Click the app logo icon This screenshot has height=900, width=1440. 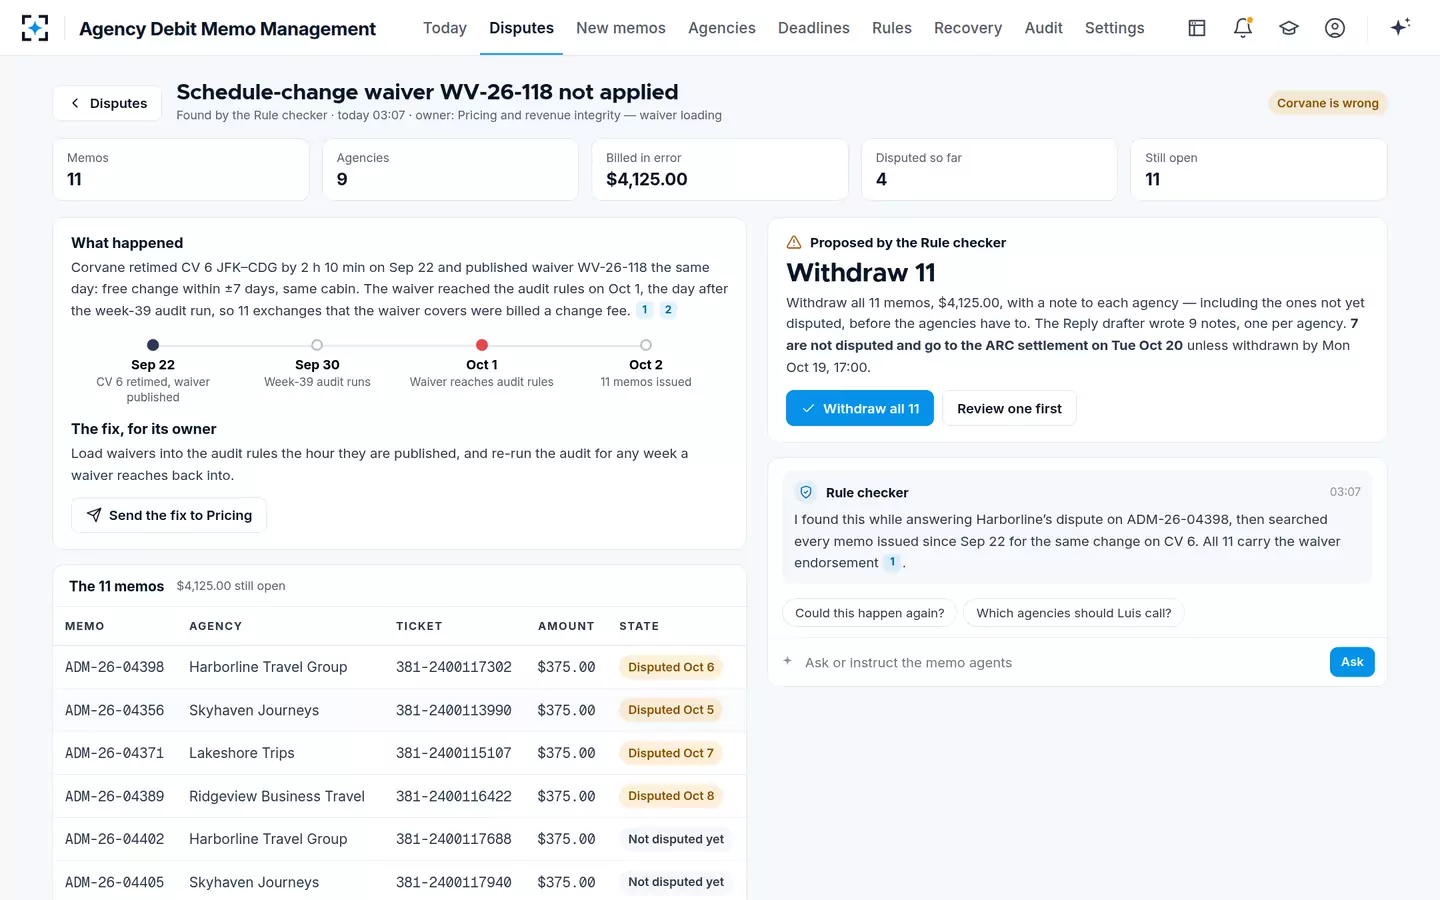[x=35, y=28]
